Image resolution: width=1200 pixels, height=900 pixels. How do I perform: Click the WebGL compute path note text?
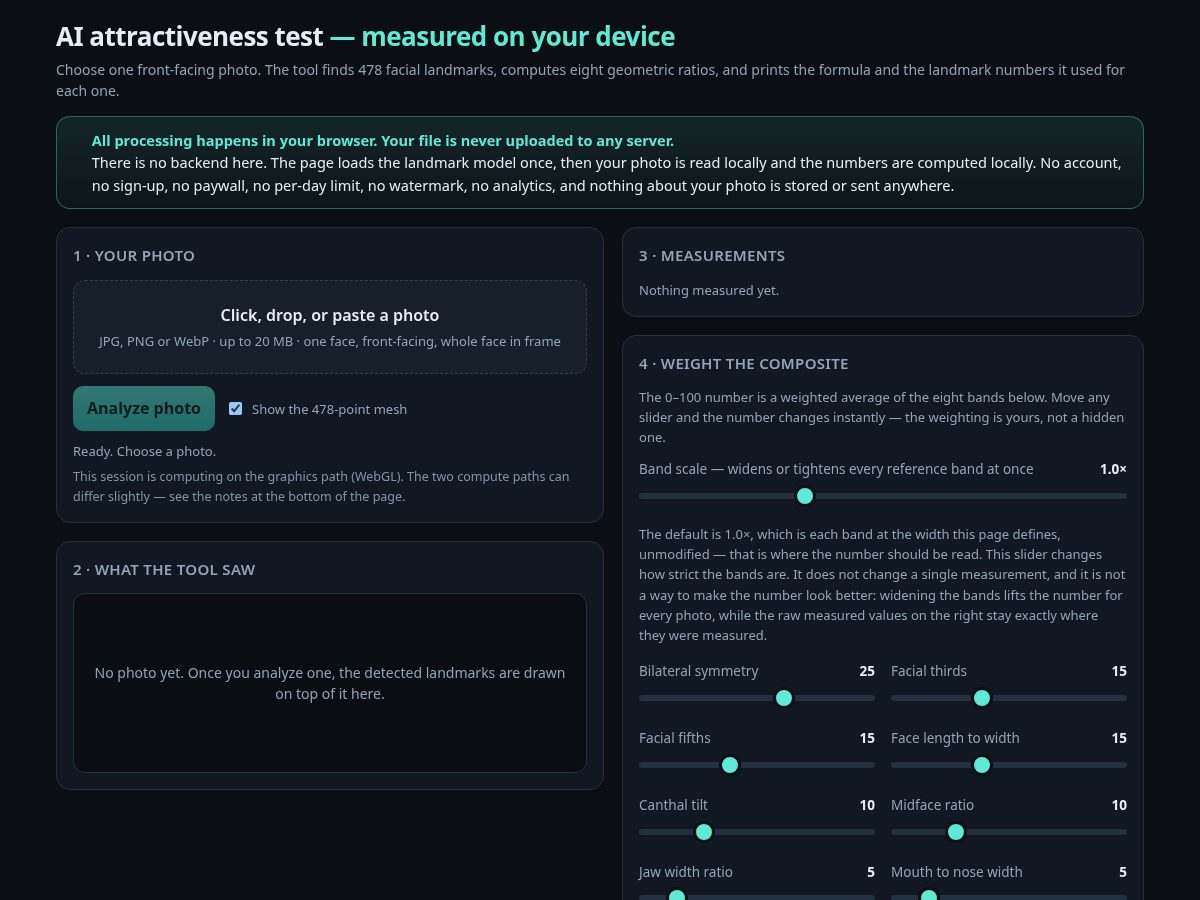click(322, 486)
